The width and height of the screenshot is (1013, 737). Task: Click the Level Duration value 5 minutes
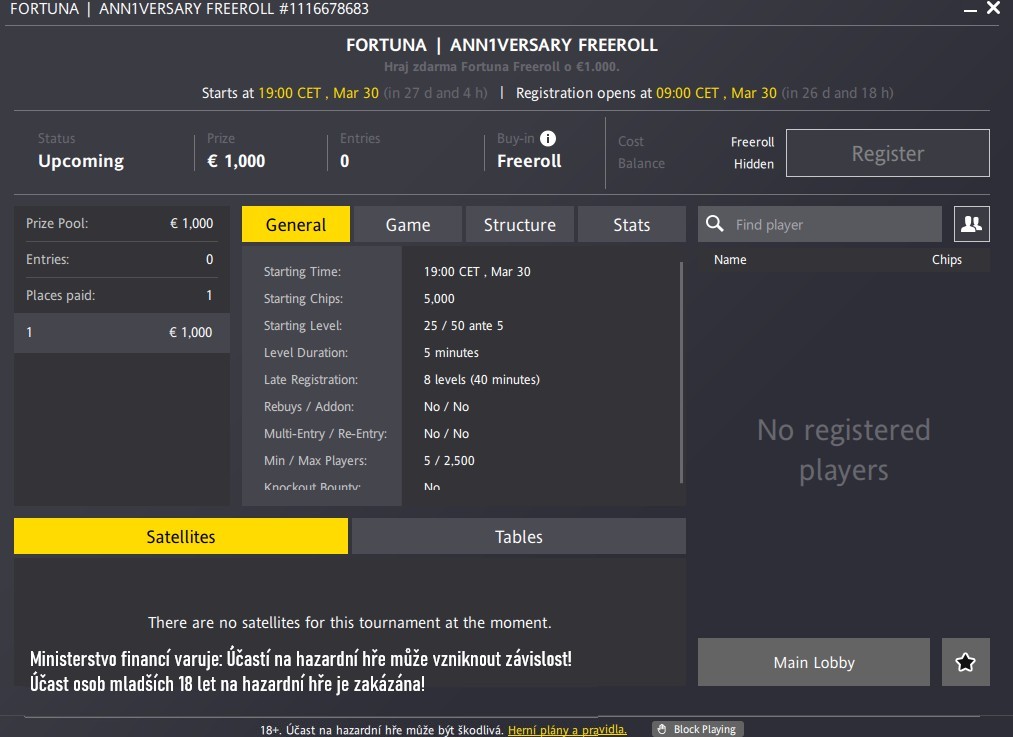tap(451, 353)
